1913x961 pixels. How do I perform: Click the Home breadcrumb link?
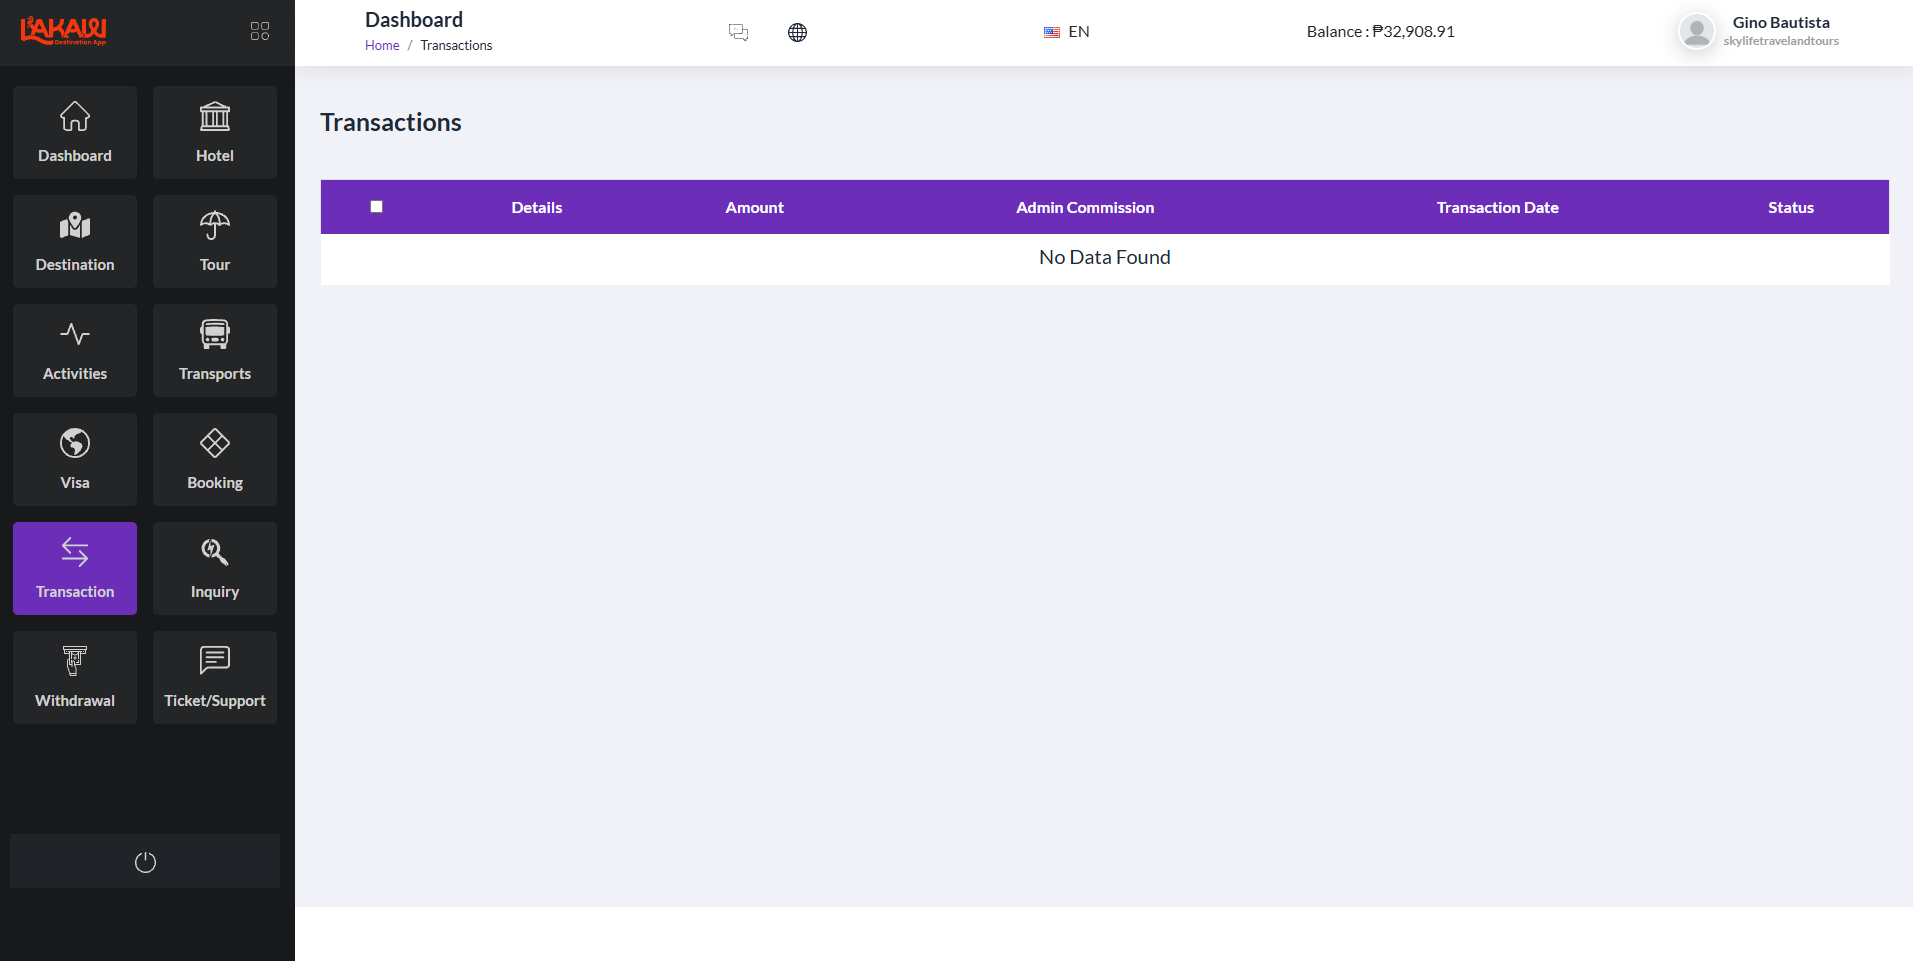click(382, 46)
